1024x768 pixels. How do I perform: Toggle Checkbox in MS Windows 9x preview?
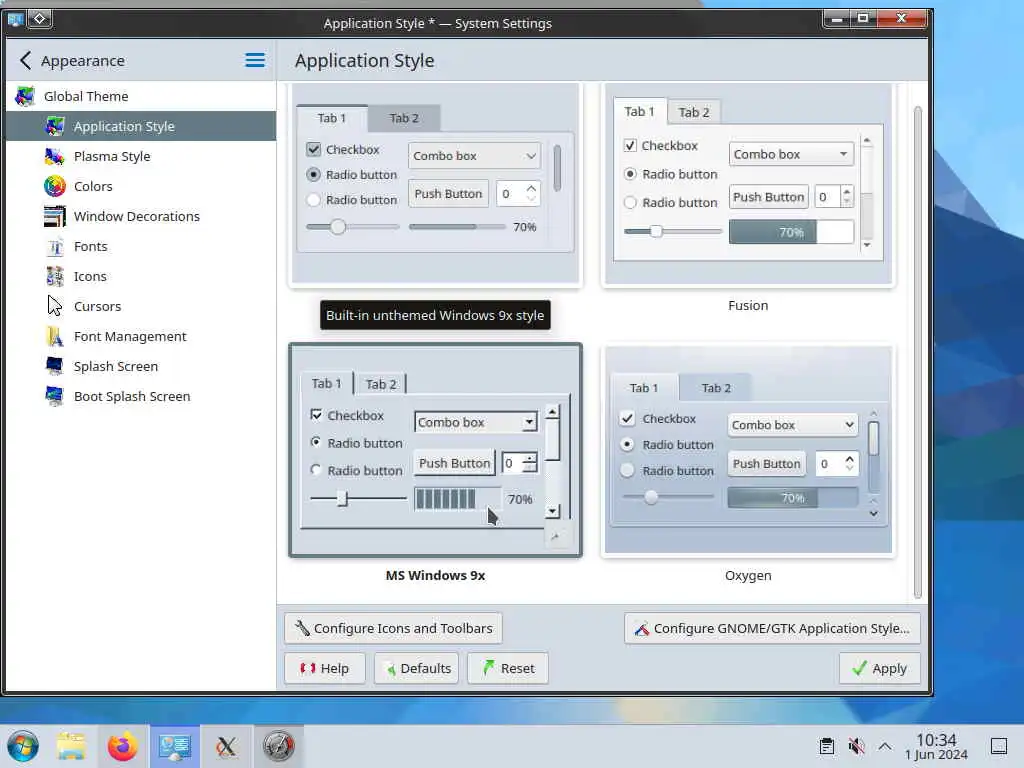(316, 415)
